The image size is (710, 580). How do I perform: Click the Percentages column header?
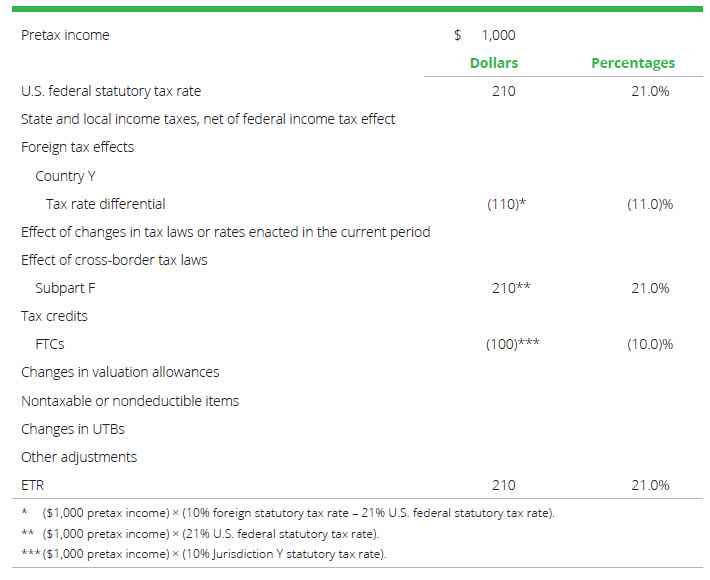(x=632, y=63)
